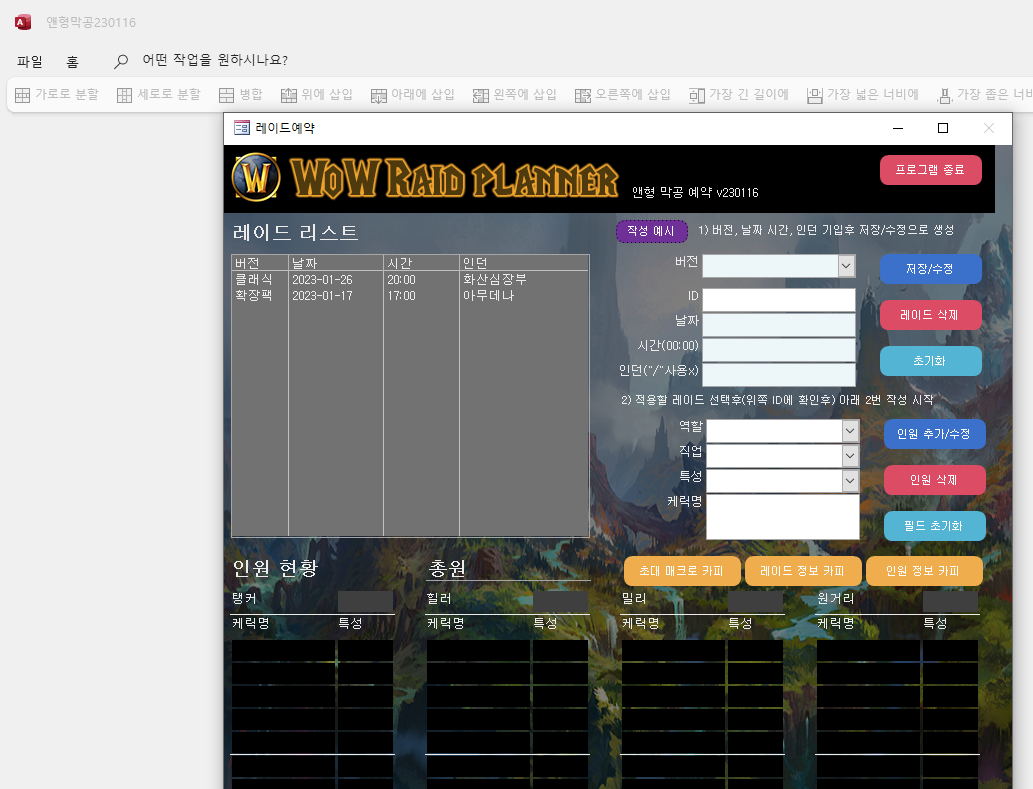
Task: Click 아래에 삽입 toolbar icon
Action: tap(379, 96)
